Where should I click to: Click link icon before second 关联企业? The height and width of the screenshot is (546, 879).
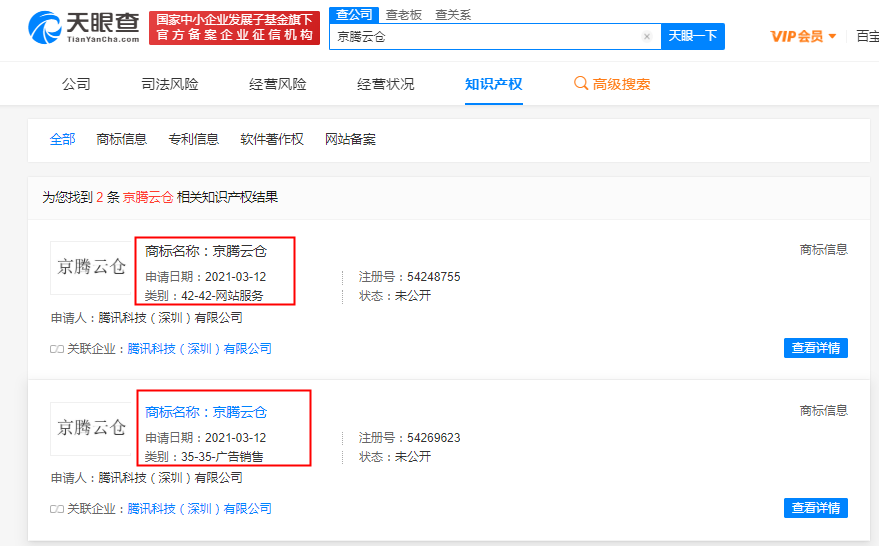(x=57, y=509)
